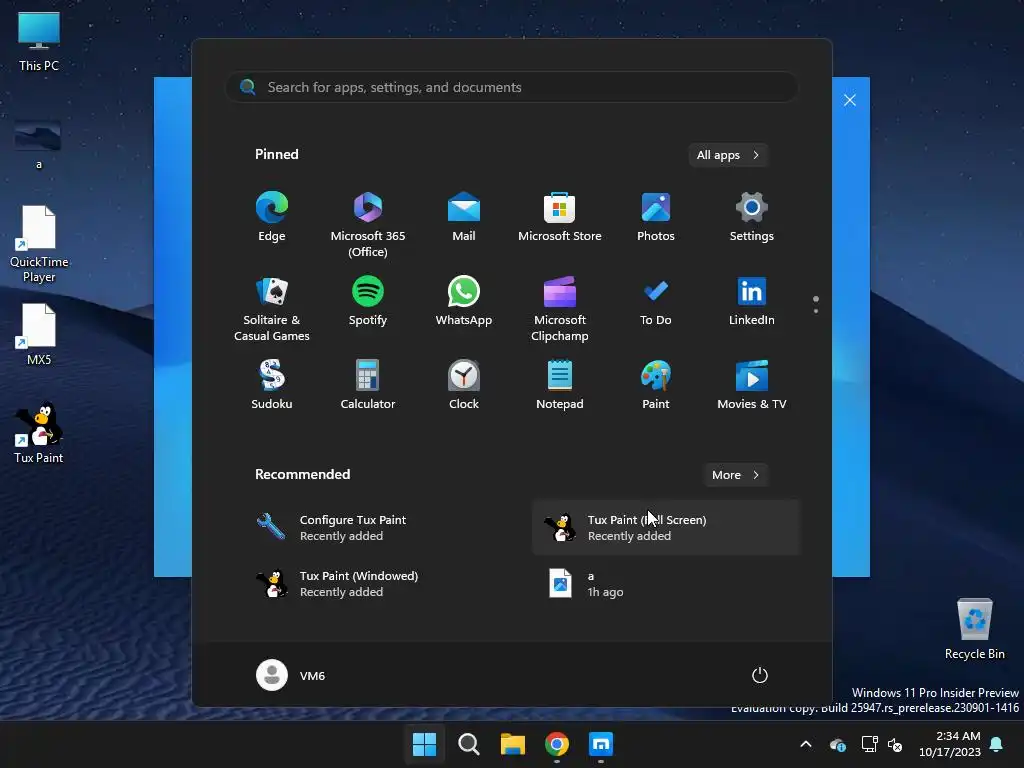Show More recommended items
Viewport: 1024px width, 768px height.
735,475
